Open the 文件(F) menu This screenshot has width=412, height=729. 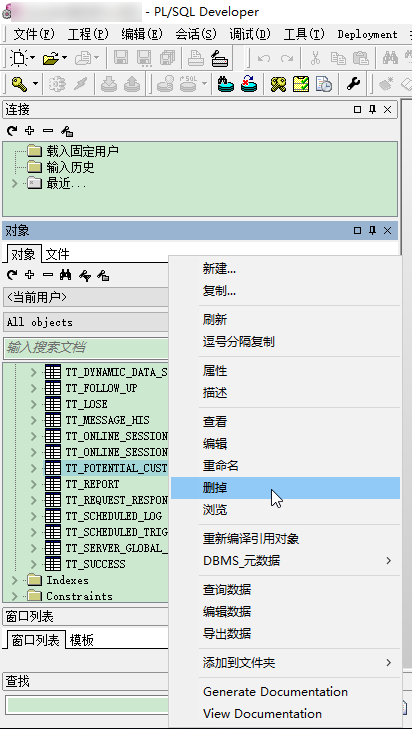(x=34, y=34)
